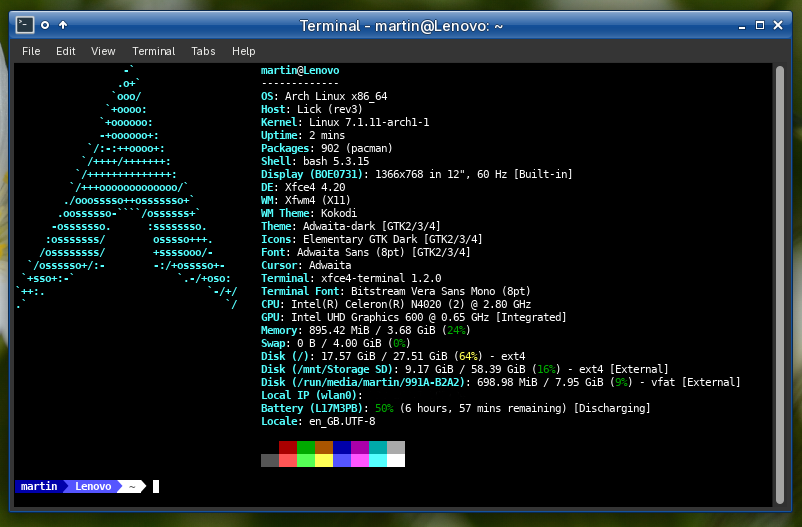The image size is (802, 527).
Task: Click the 'Swap: 0 B / 4.00 GiB' line
Action: [336, 343]
